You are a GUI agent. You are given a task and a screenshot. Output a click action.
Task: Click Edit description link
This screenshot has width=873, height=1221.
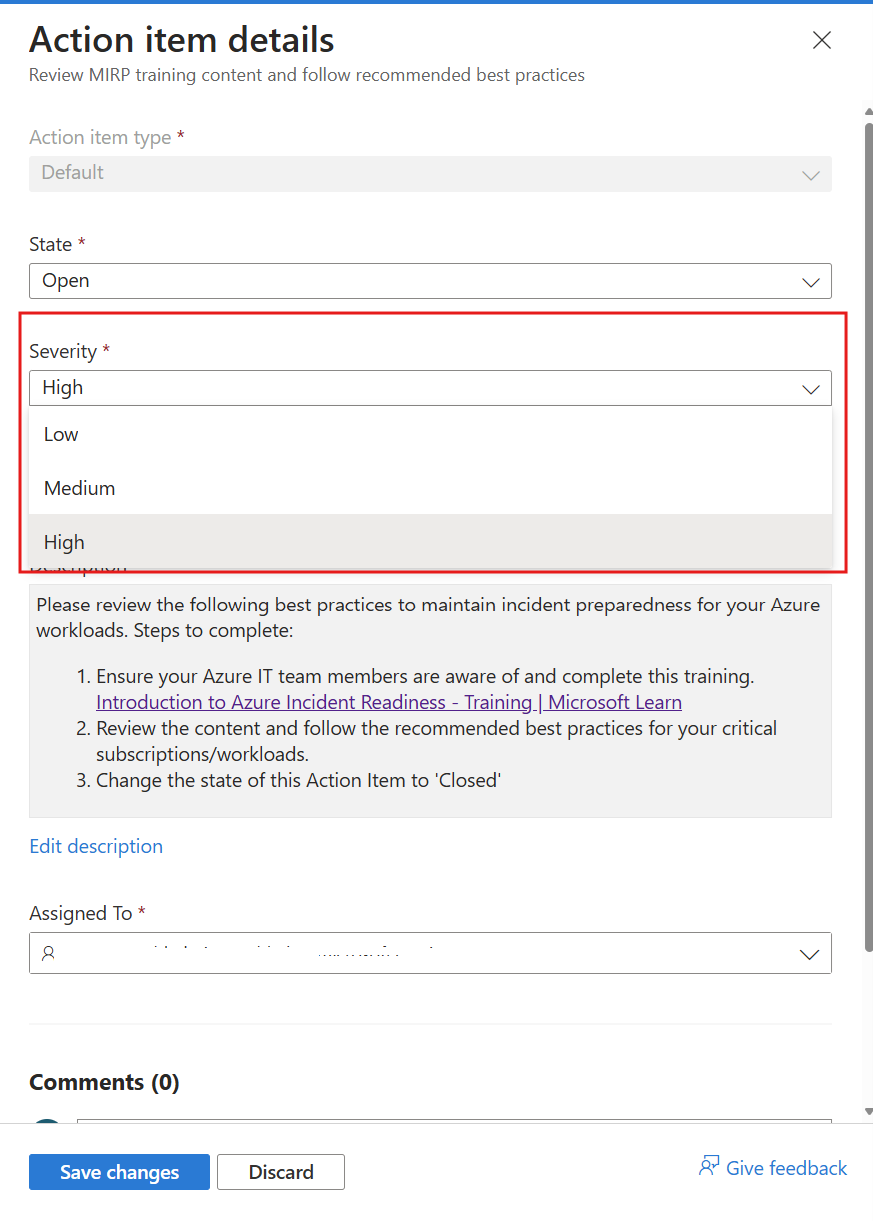(96, 846)
